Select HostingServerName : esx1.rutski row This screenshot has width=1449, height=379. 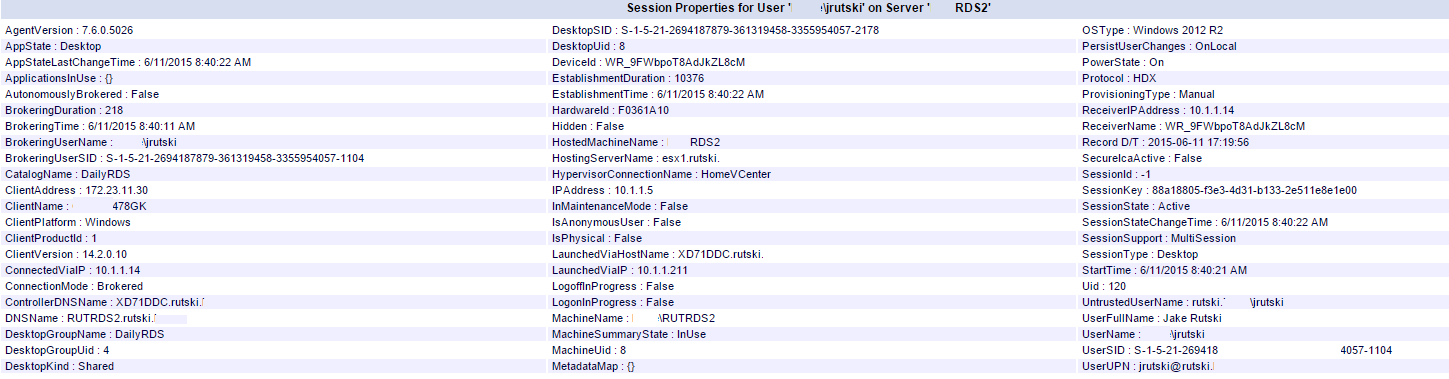tap(636, 158)
